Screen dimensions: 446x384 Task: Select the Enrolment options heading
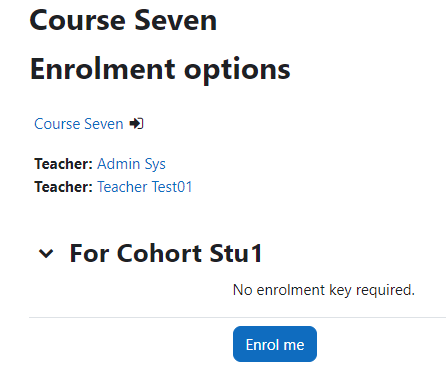pos(160,70)
